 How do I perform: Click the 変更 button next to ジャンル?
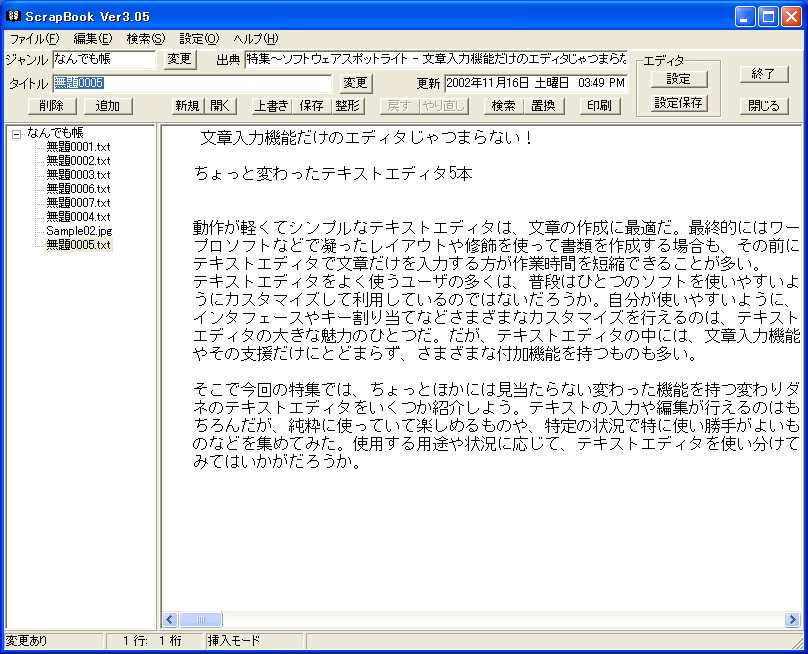pyautogui.click(x=179, y=59)
